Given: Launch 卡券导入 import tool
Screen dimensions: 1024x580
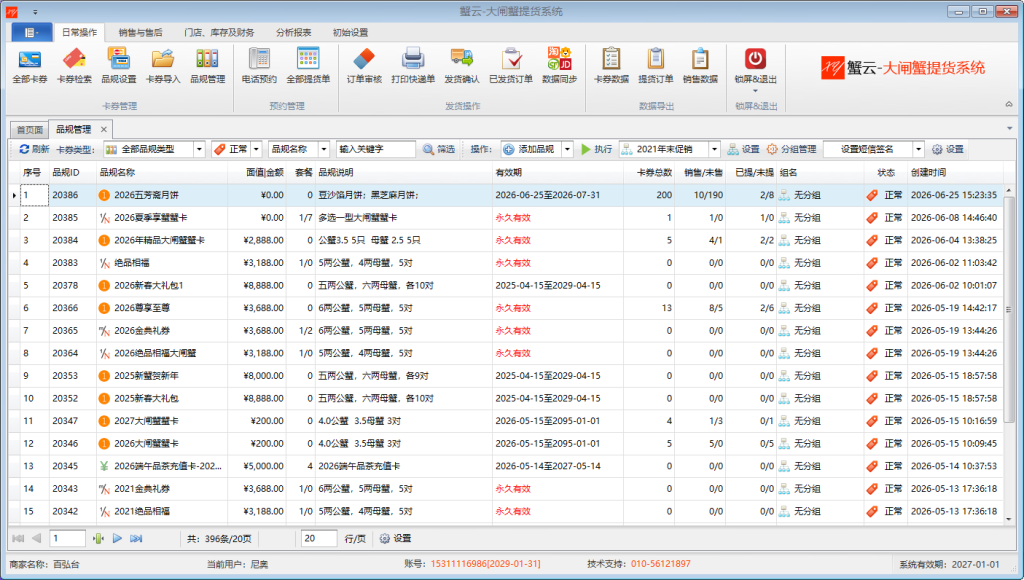Looking at the screenshot, I should point(163,67).
